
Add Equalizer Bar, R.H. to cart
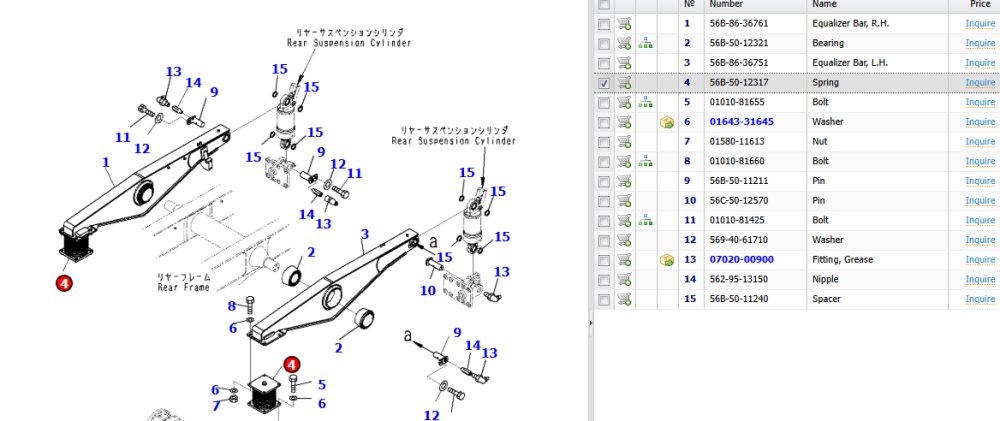click(624, 24)
